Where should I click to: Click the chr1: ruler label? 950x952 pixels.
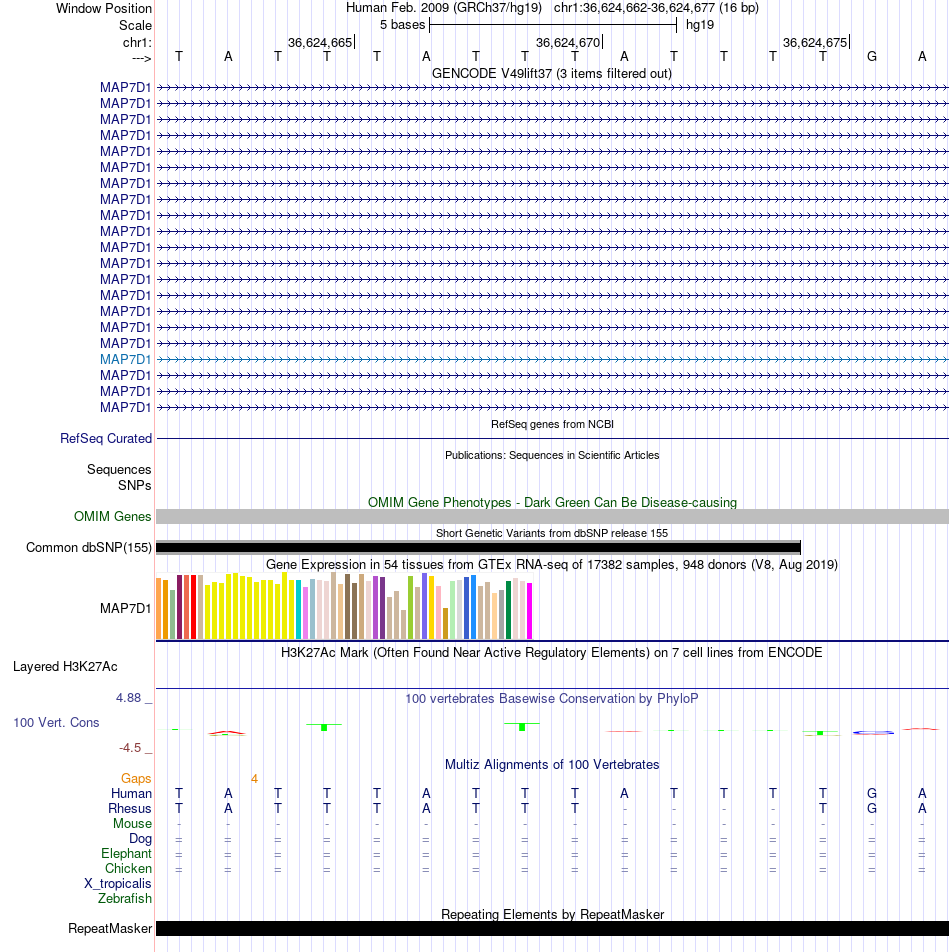(137, 42)
